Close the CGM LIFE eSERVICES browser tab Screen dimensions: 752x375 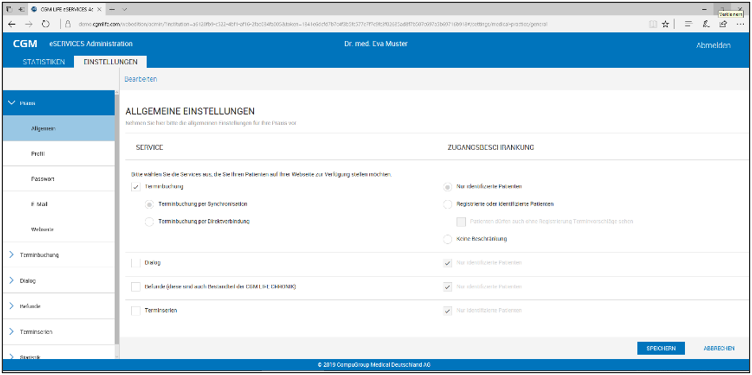click(x=99, y=9)
